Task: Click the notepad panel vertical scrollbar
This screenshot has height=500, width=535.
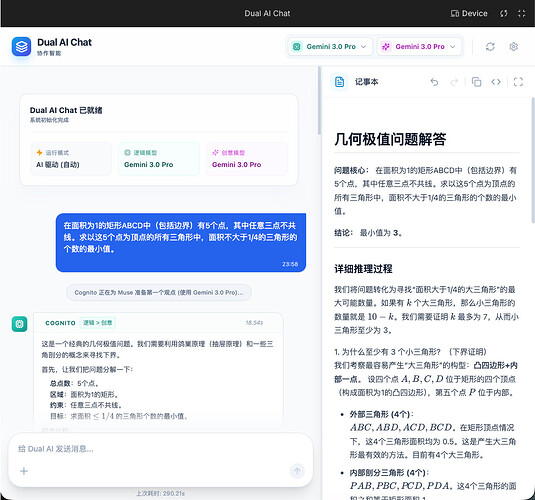Action: (533, 160)
